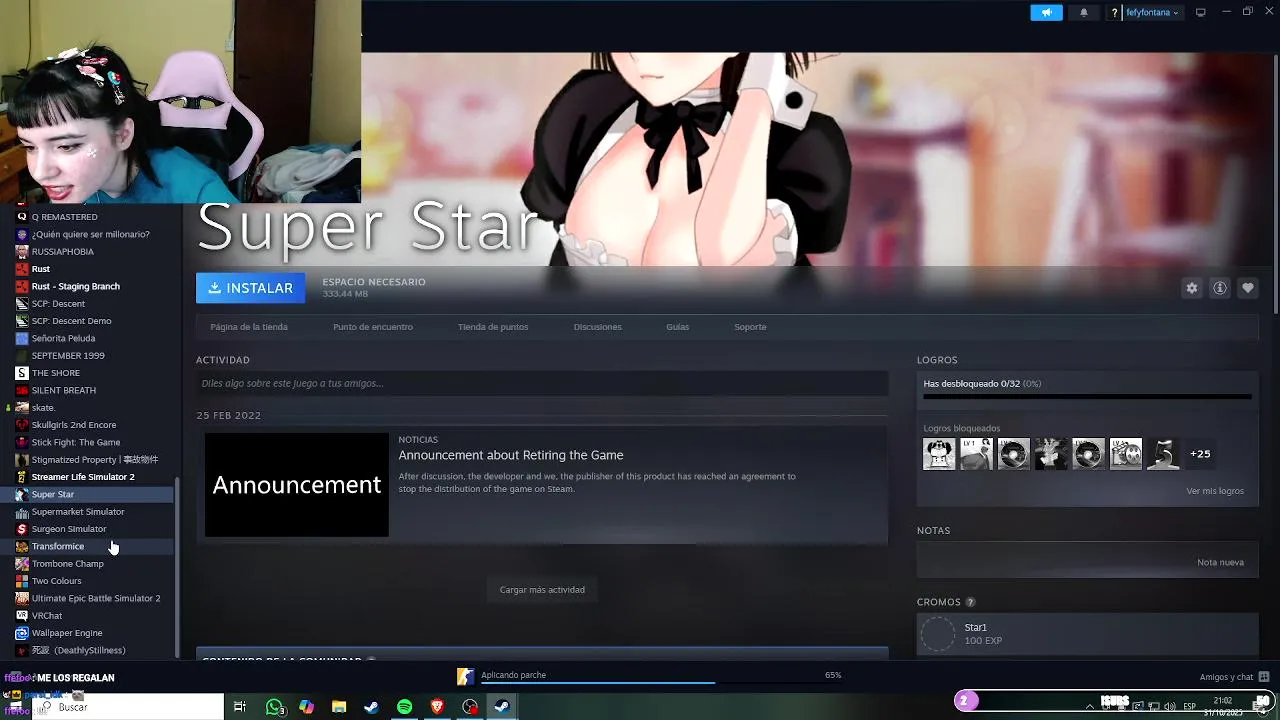1280x720 pixels.
Task: Switch to Big Picture mode monitor icon
Action: (x=1201, y=12)
